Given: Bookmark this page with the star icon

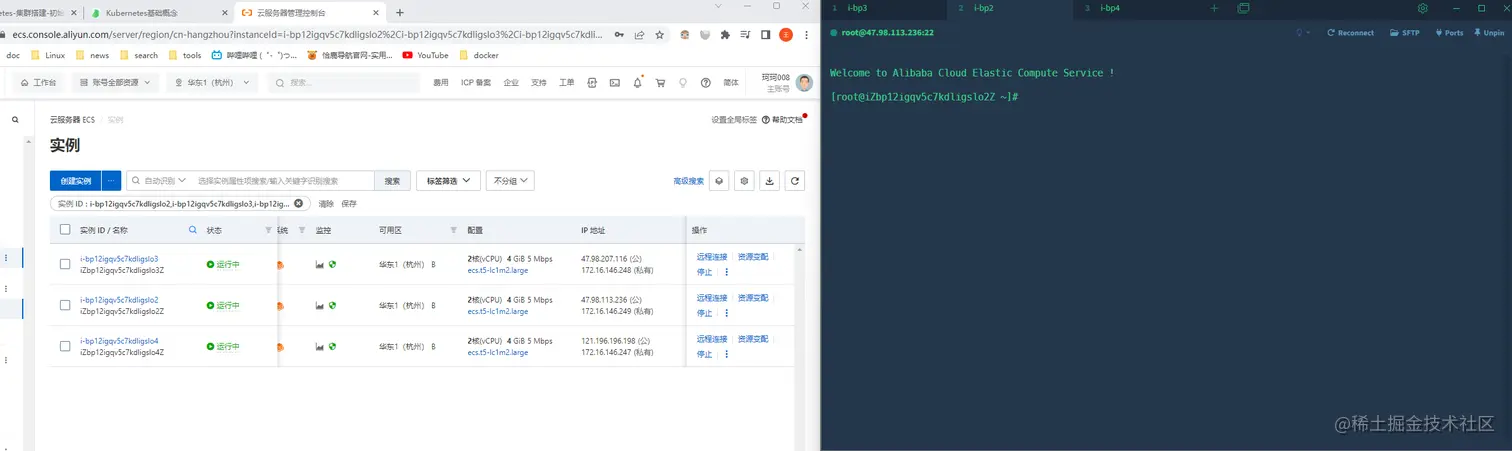Looking at the screenshot, I should pyautogui.click(x=660, y=34).
